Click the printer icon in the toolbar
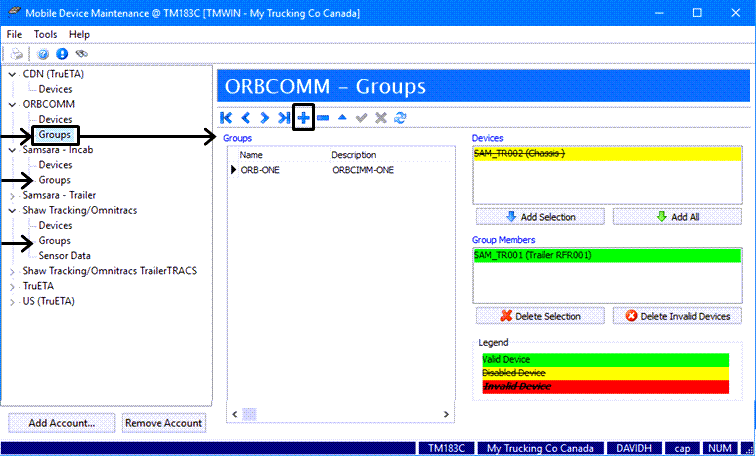 (17, 53)
